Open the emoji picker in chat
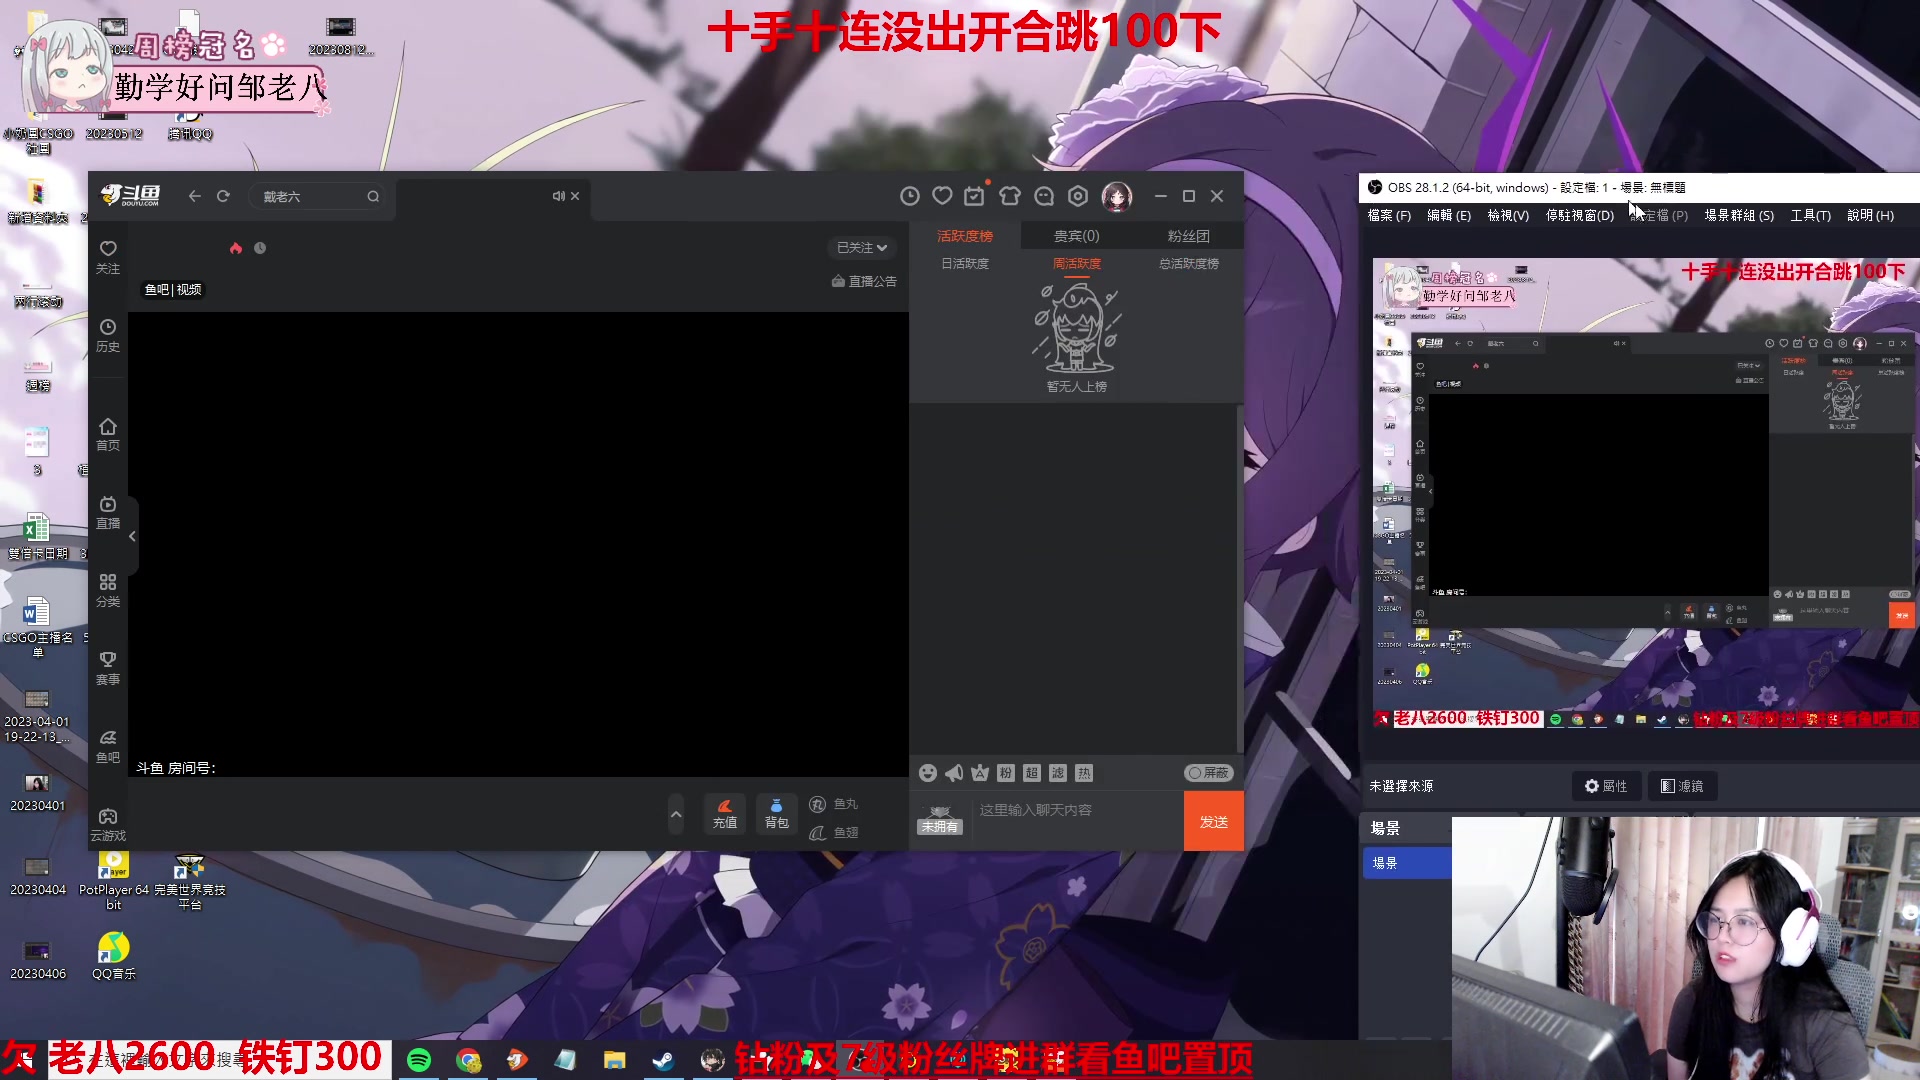Image resolution: width=1920 pixels, height=1080 pixels. point(928,773)
